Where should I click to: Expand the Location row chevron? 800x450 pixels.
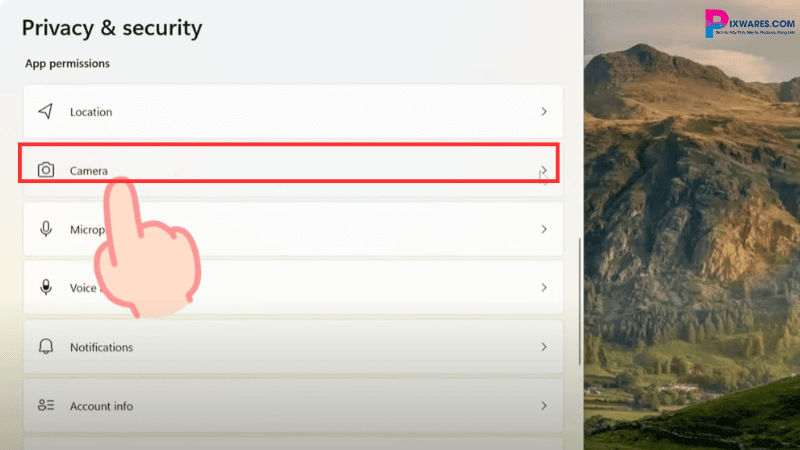[544, 112]
